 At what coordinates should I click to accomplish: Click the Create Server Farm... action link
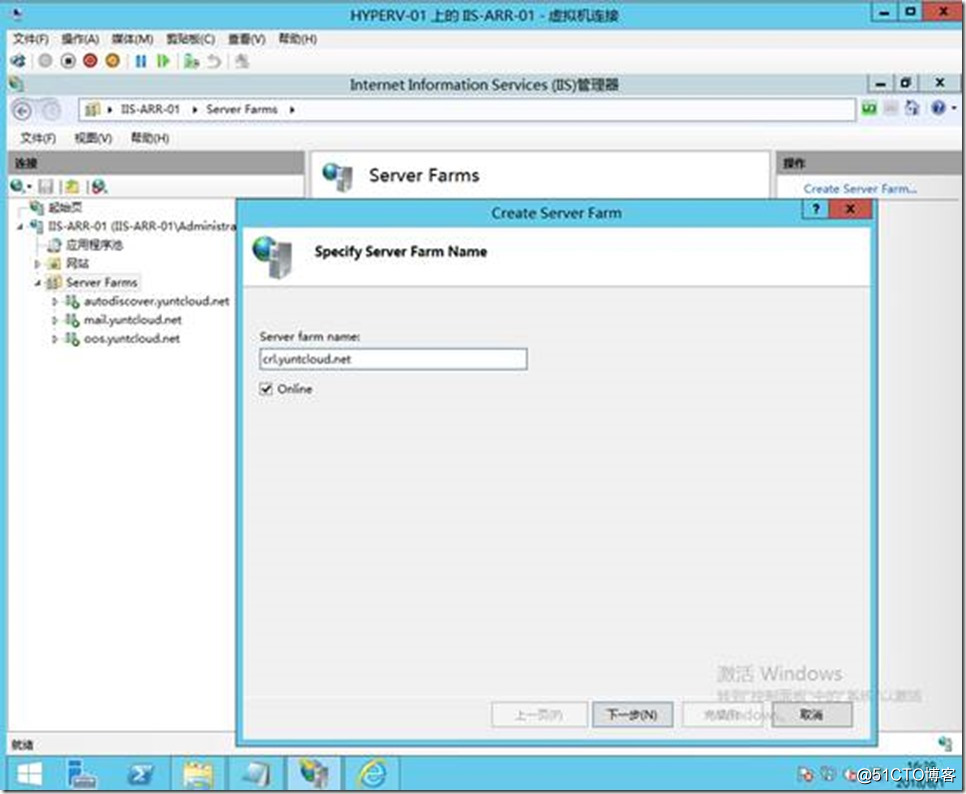859,189
